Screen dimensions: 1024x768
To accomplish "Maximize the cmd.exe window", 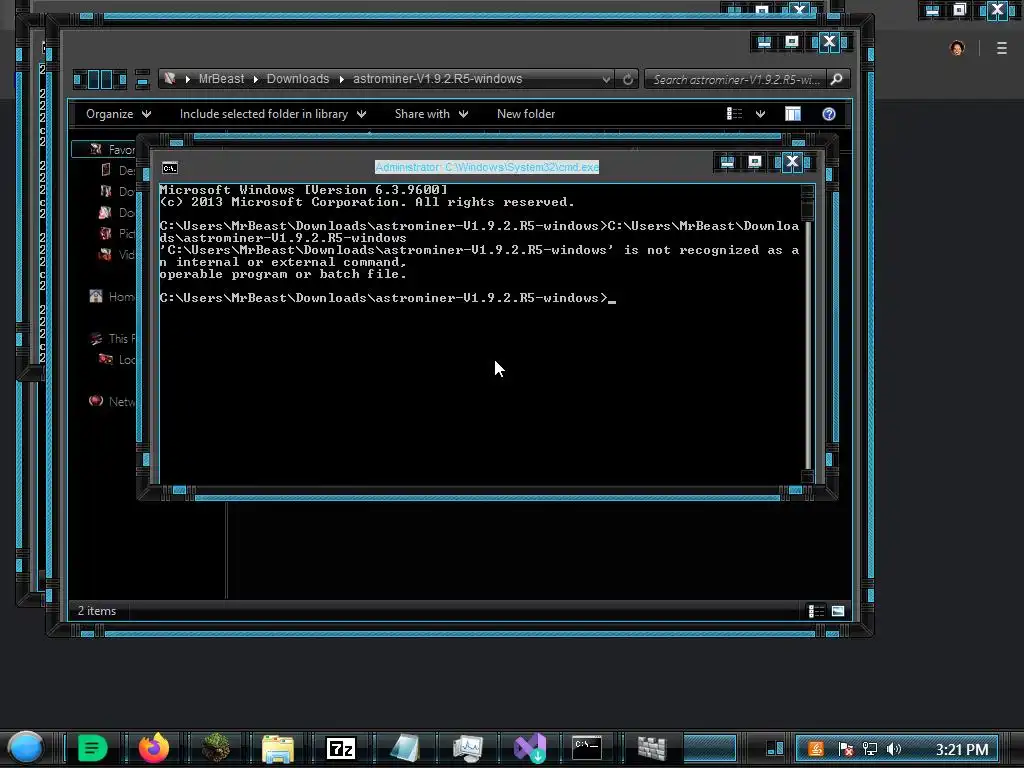I will [x=755, y=161].
